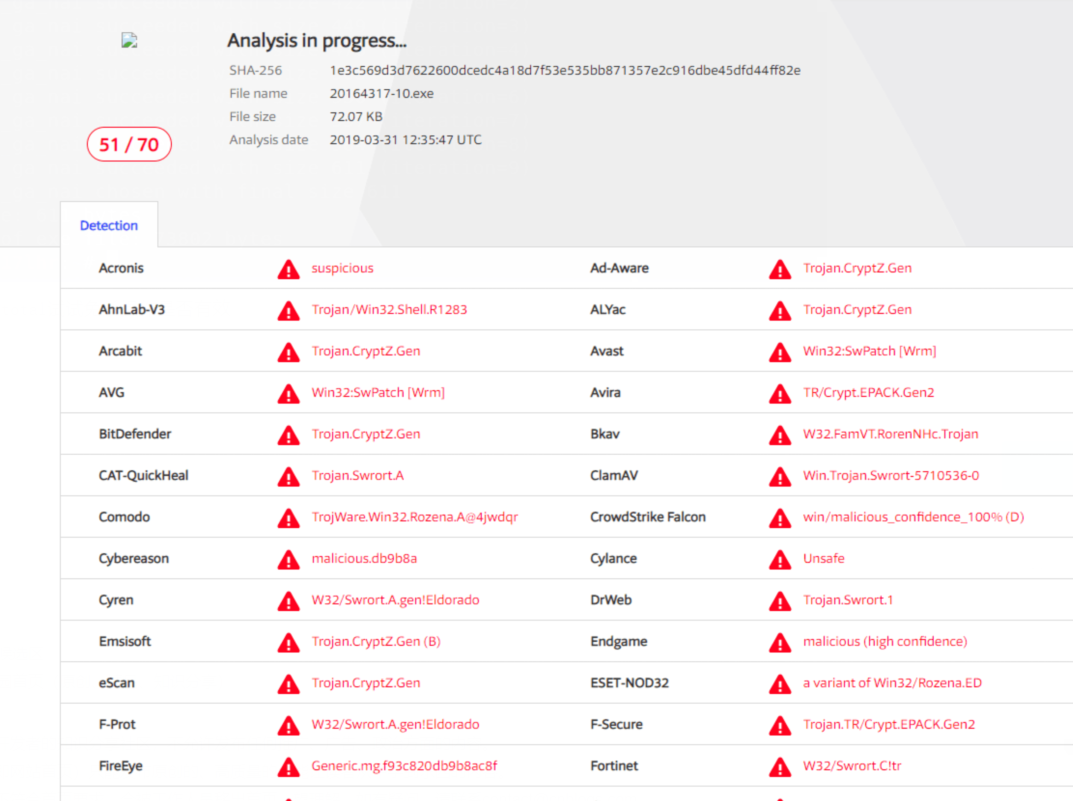
Task: Click the AVG result 'Win32:SwPatch [Wrm]'
Action: pyautogui.click(x=378, y=393)
